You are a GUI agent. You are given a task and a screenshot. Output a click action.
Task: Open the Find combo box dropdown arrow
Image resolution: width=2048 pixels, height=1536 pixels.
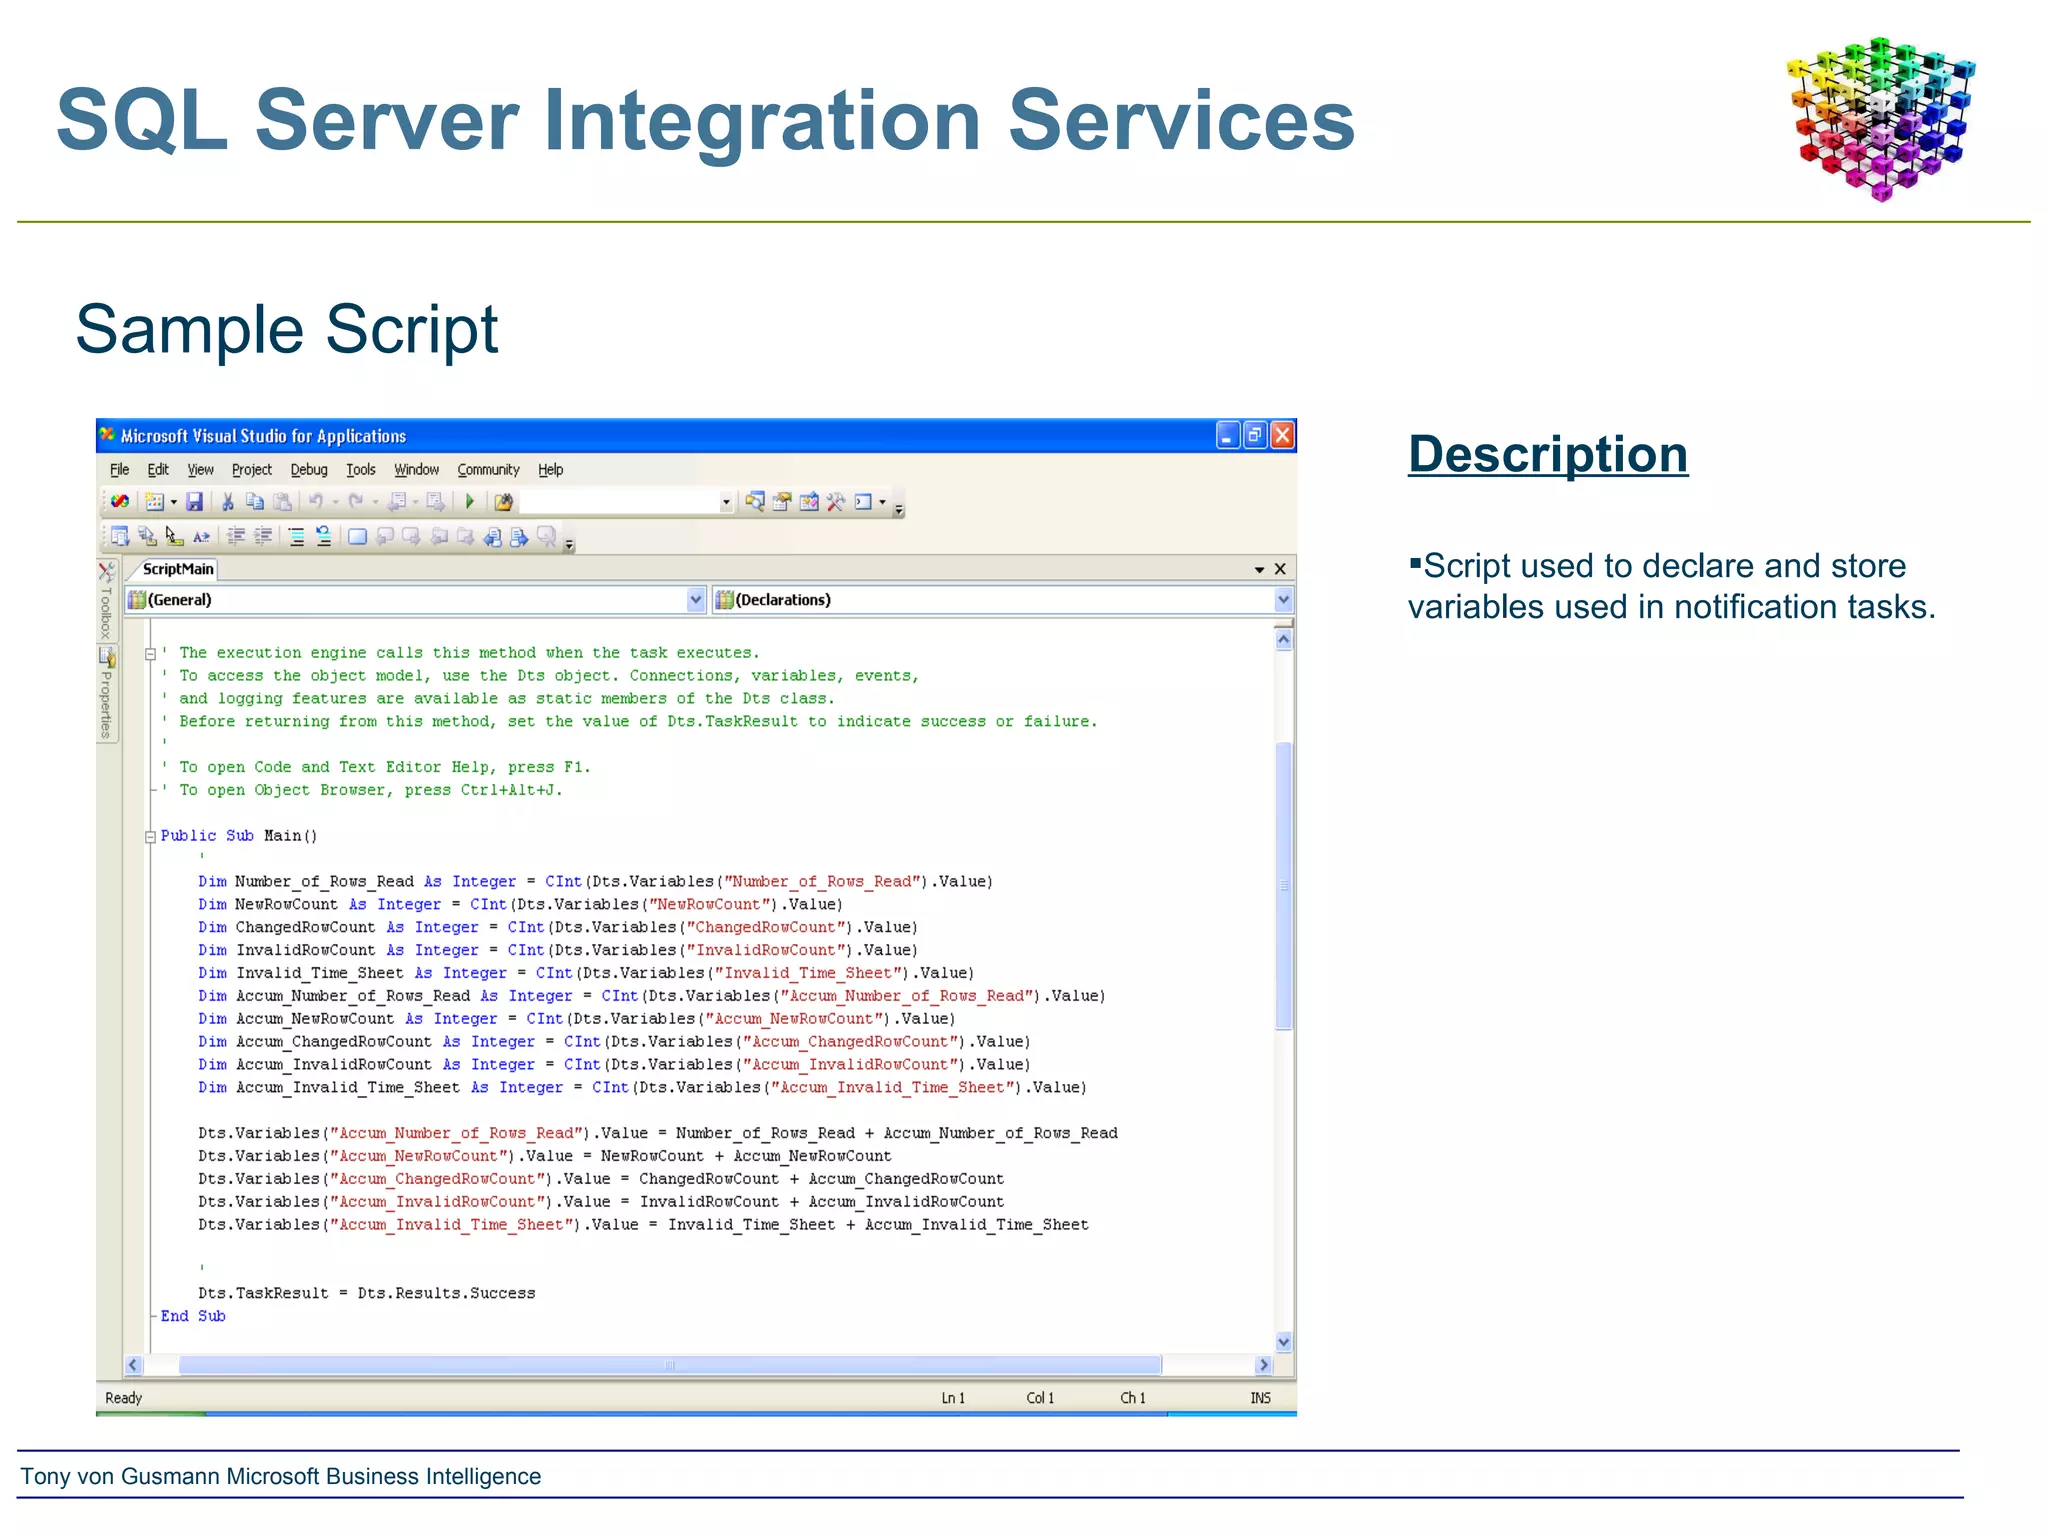click(726, 502)
